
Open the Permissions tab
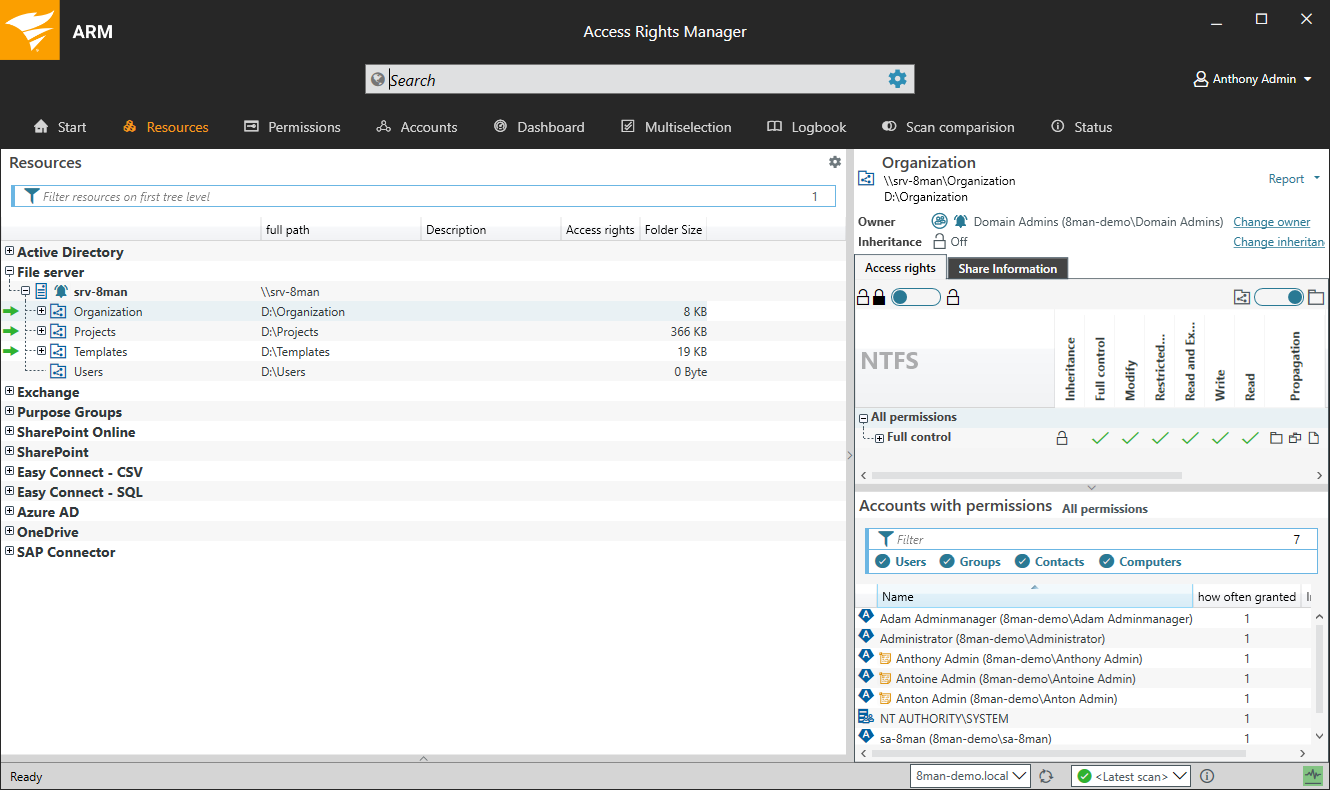coord(292,127)
